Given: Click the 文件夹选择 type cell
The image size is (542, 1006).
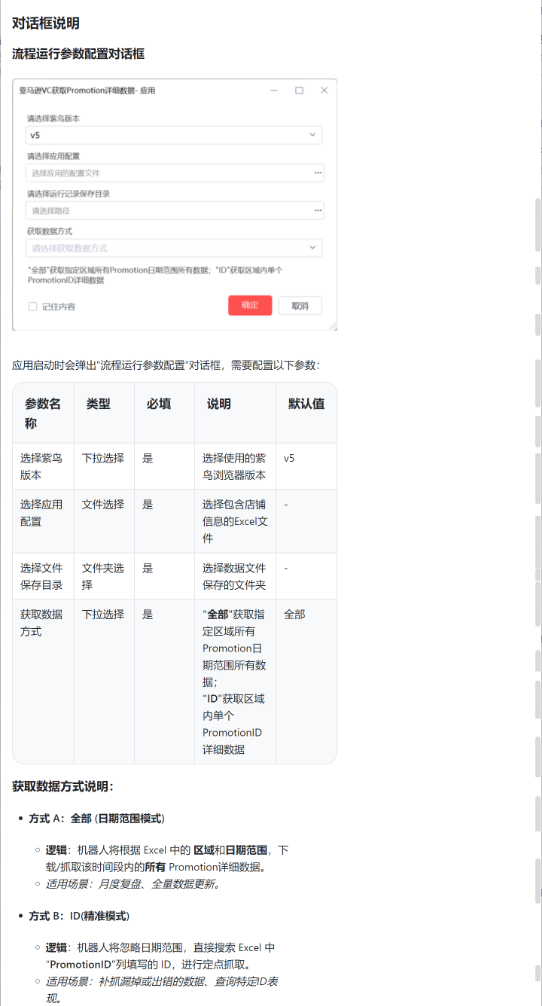Looking at the screenshot, I should (103, 576).
